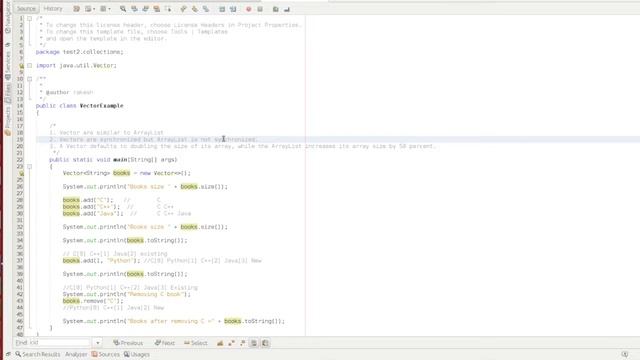Click the Select button in find bar
The height and width of the screenshot is (360, 640).
tap(196, 343)
